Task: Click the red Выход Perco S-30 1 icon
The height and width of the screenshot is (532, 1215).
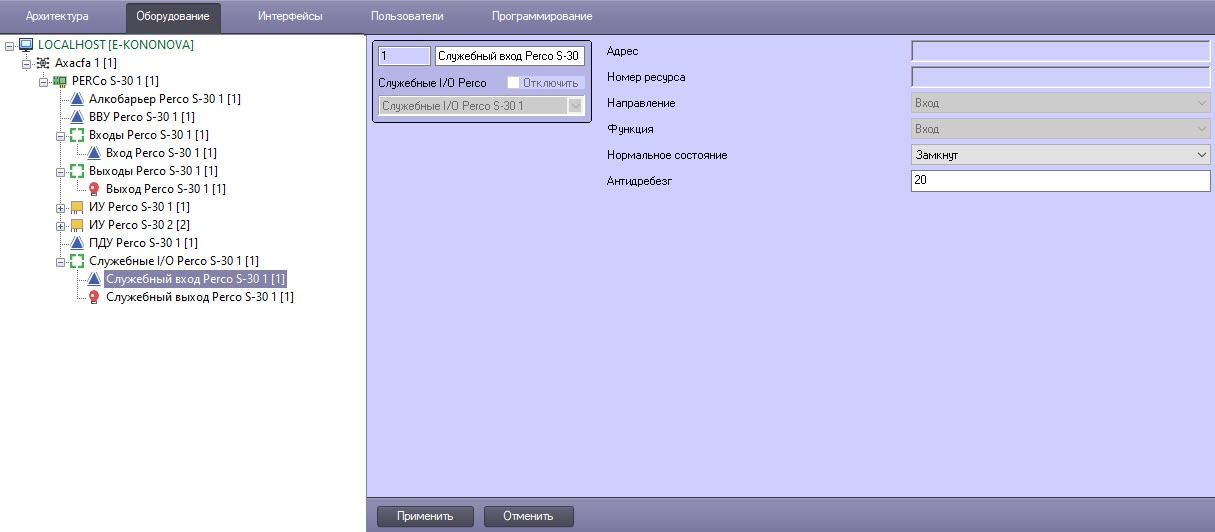Action: (95, 188)
